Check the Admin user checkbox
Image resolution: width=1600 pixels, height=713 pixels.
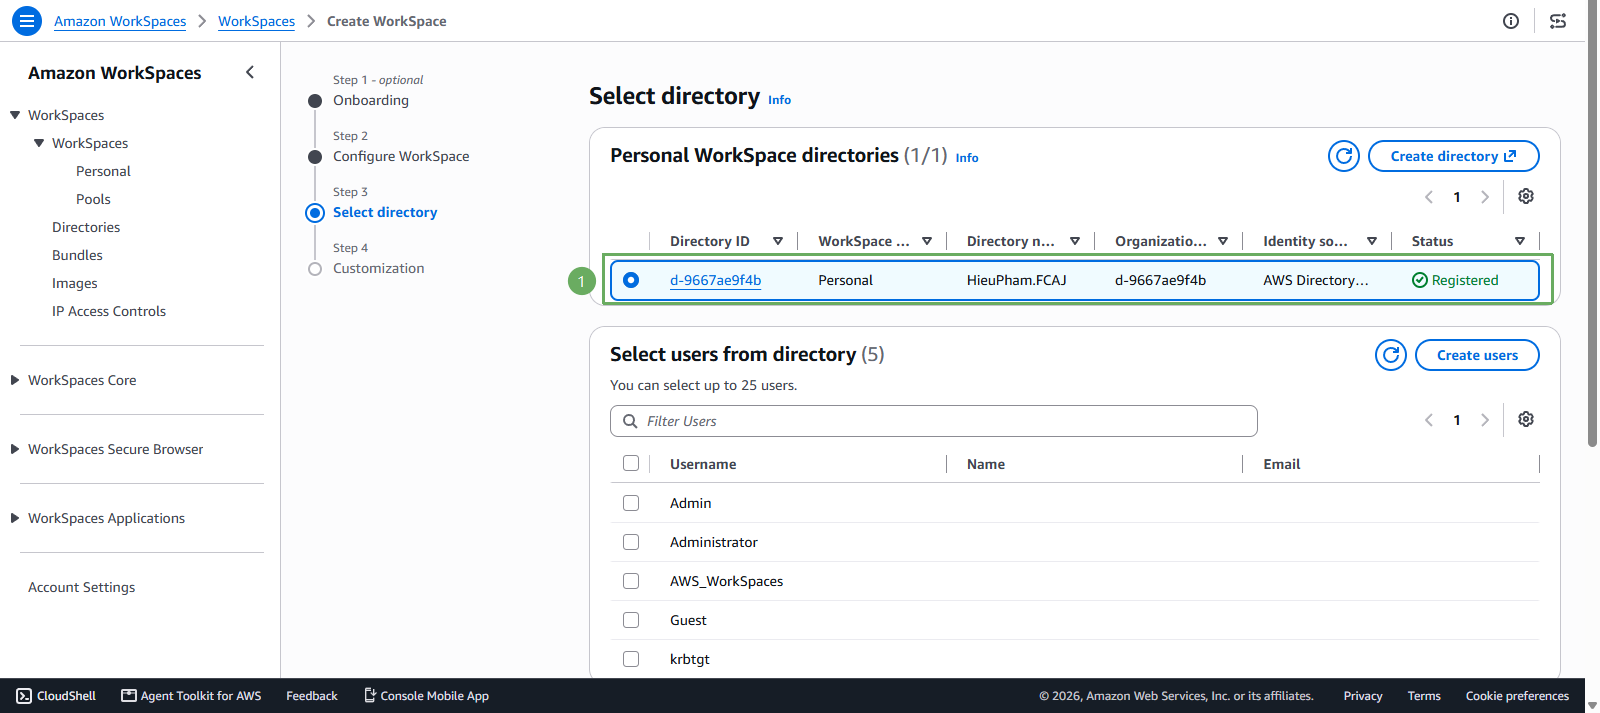click(x=631, y=503)
